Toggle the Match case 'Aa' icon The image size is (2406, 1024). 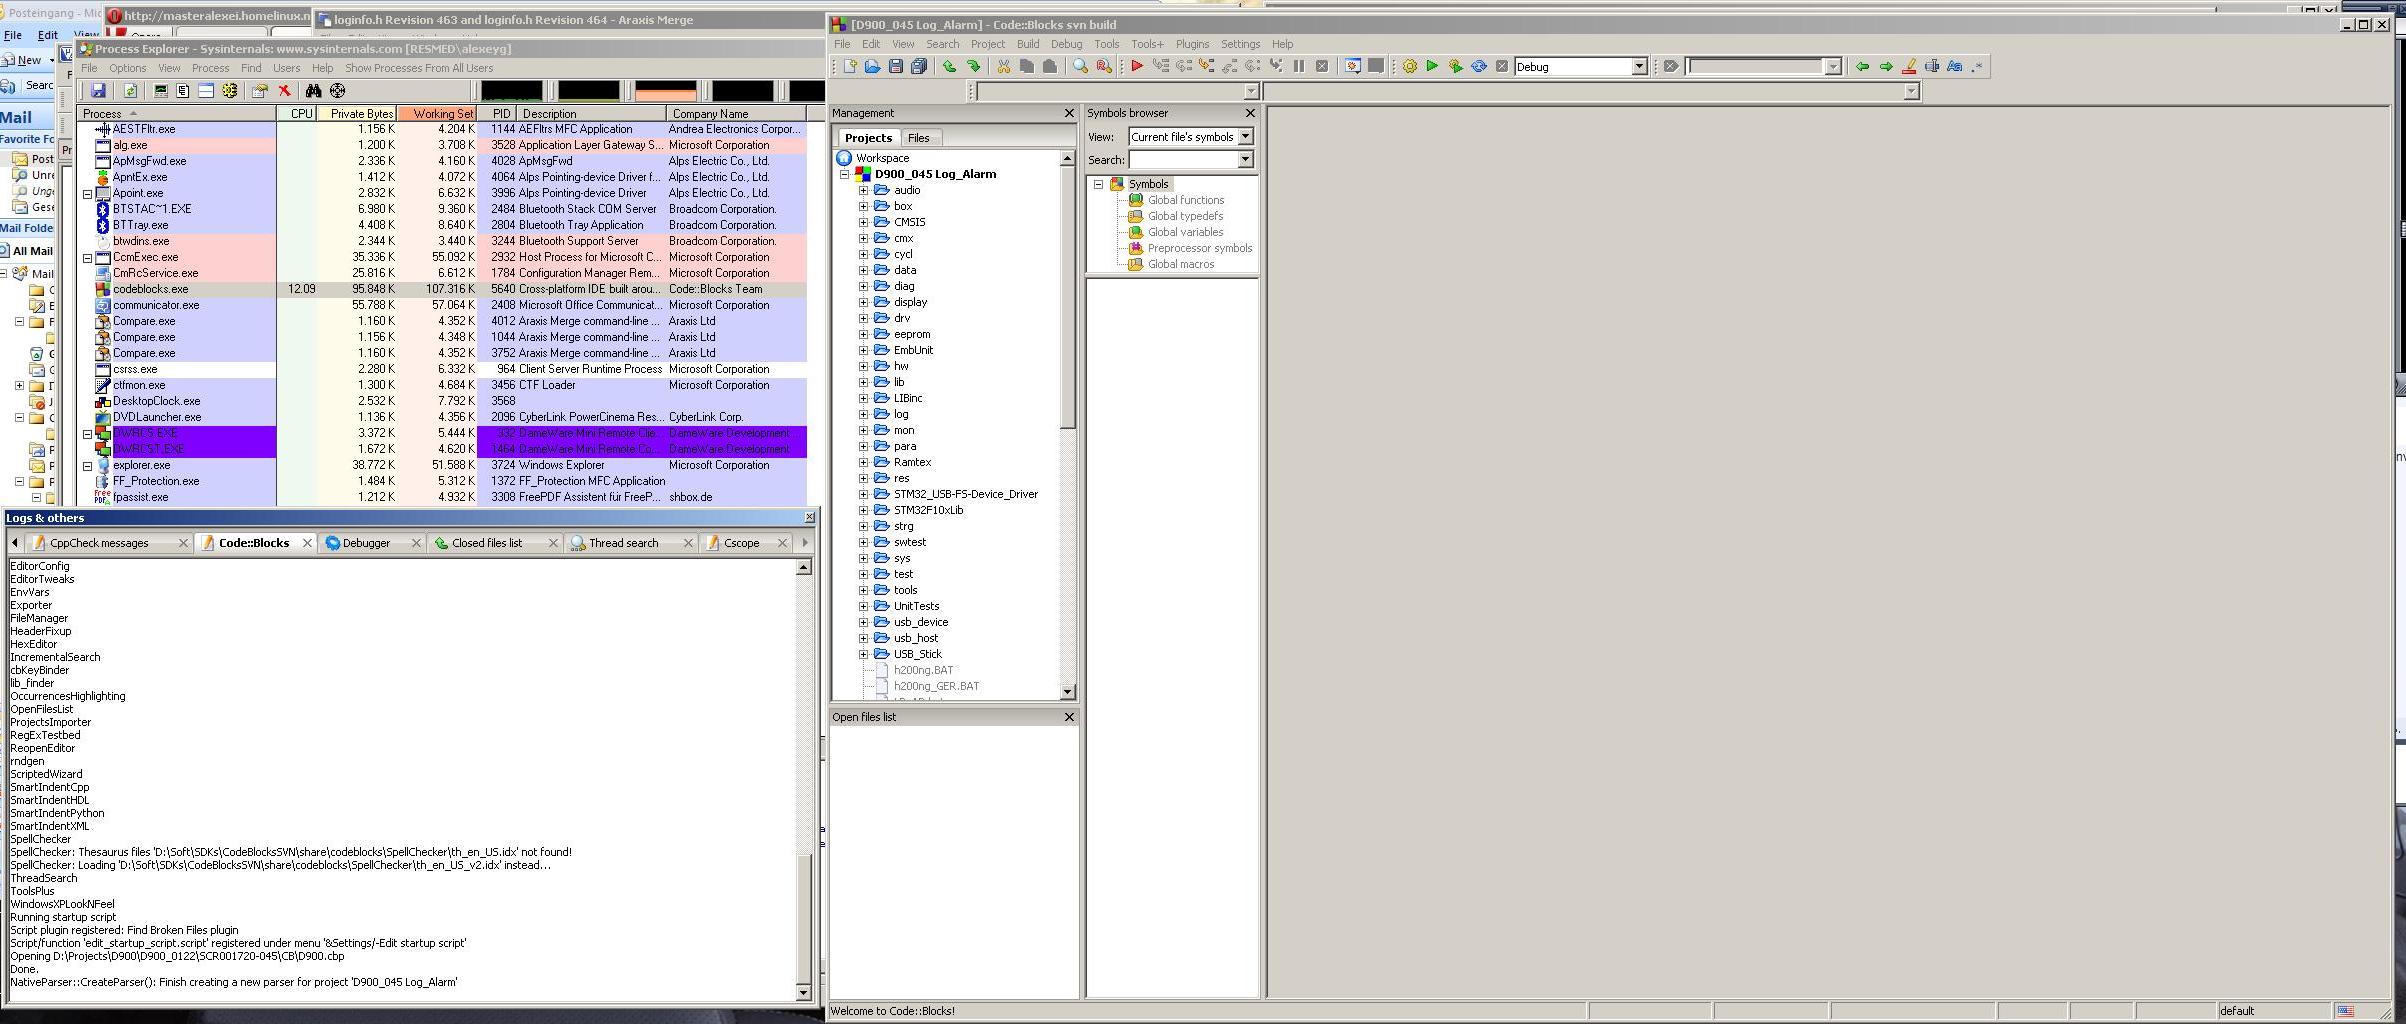(1955, 67)
